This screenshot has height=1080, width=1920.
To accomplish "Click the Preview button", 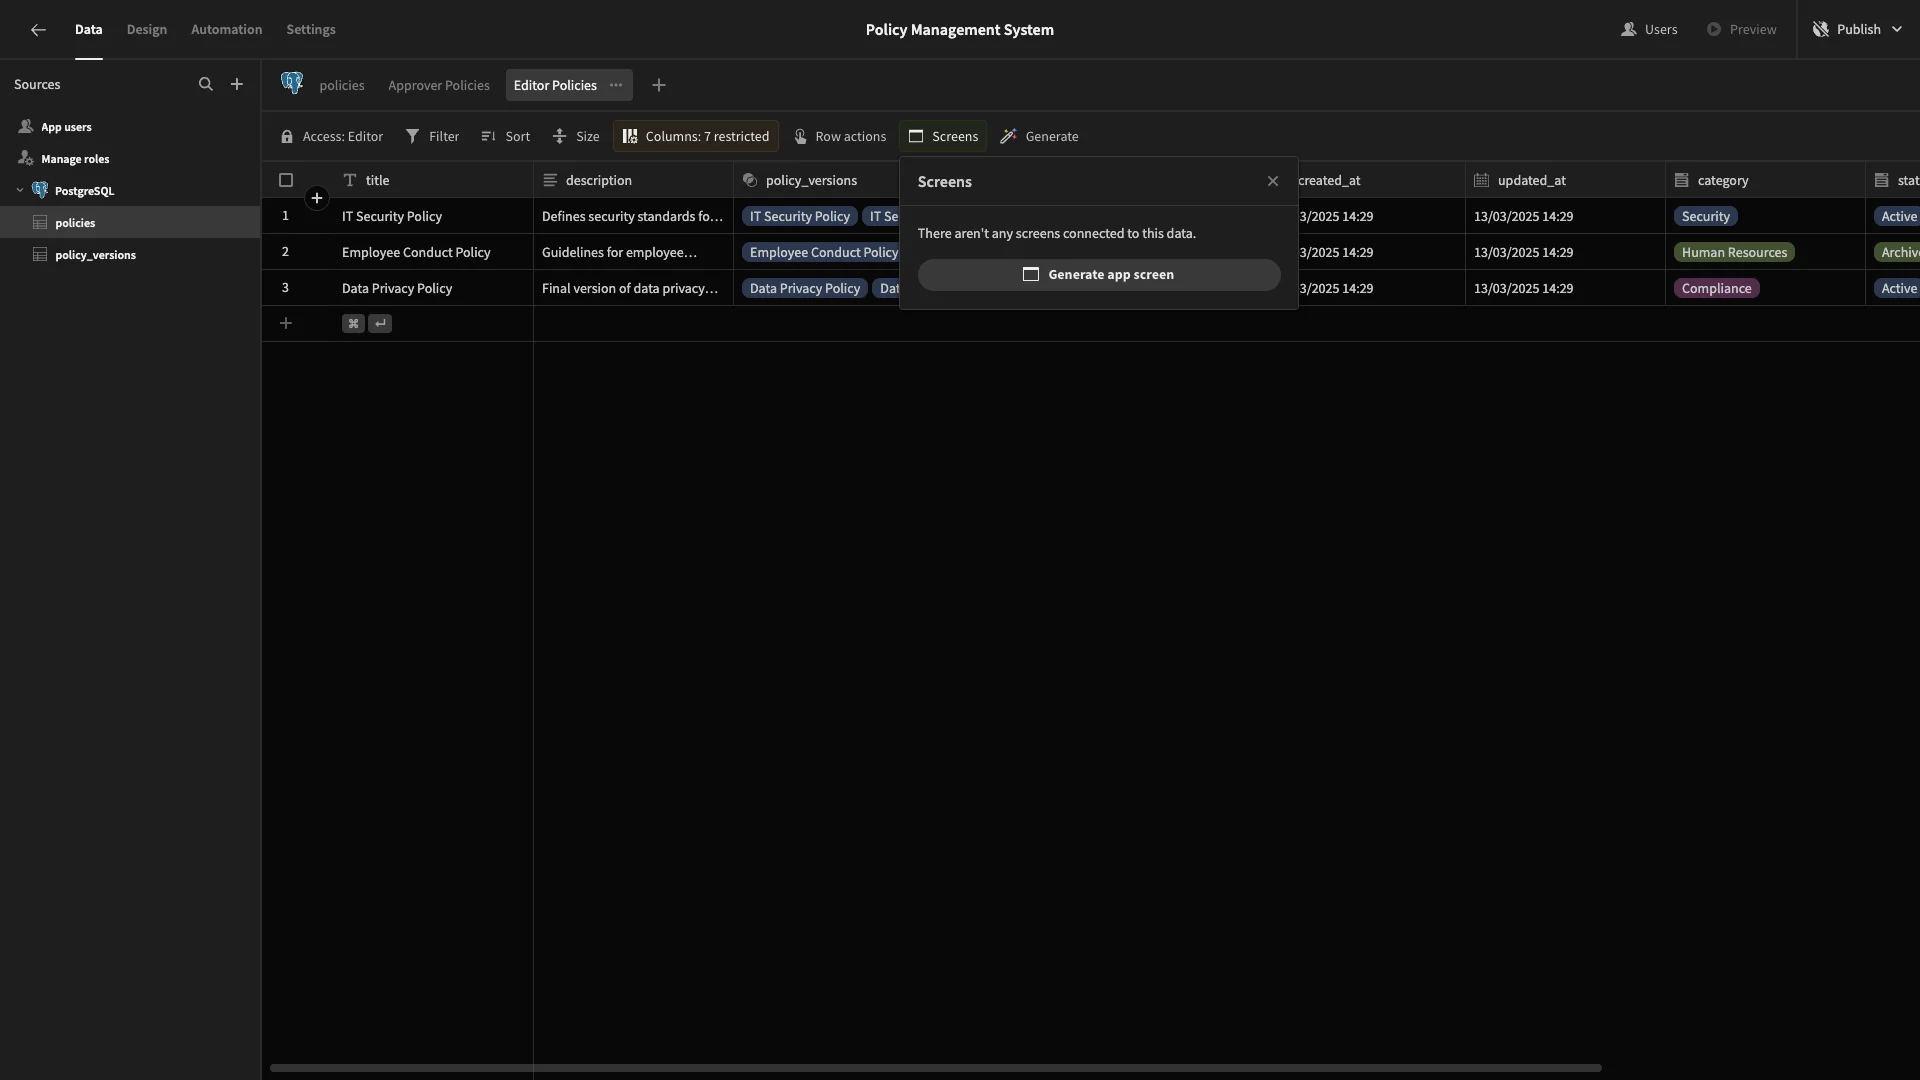I will (x=1741, y=30).
